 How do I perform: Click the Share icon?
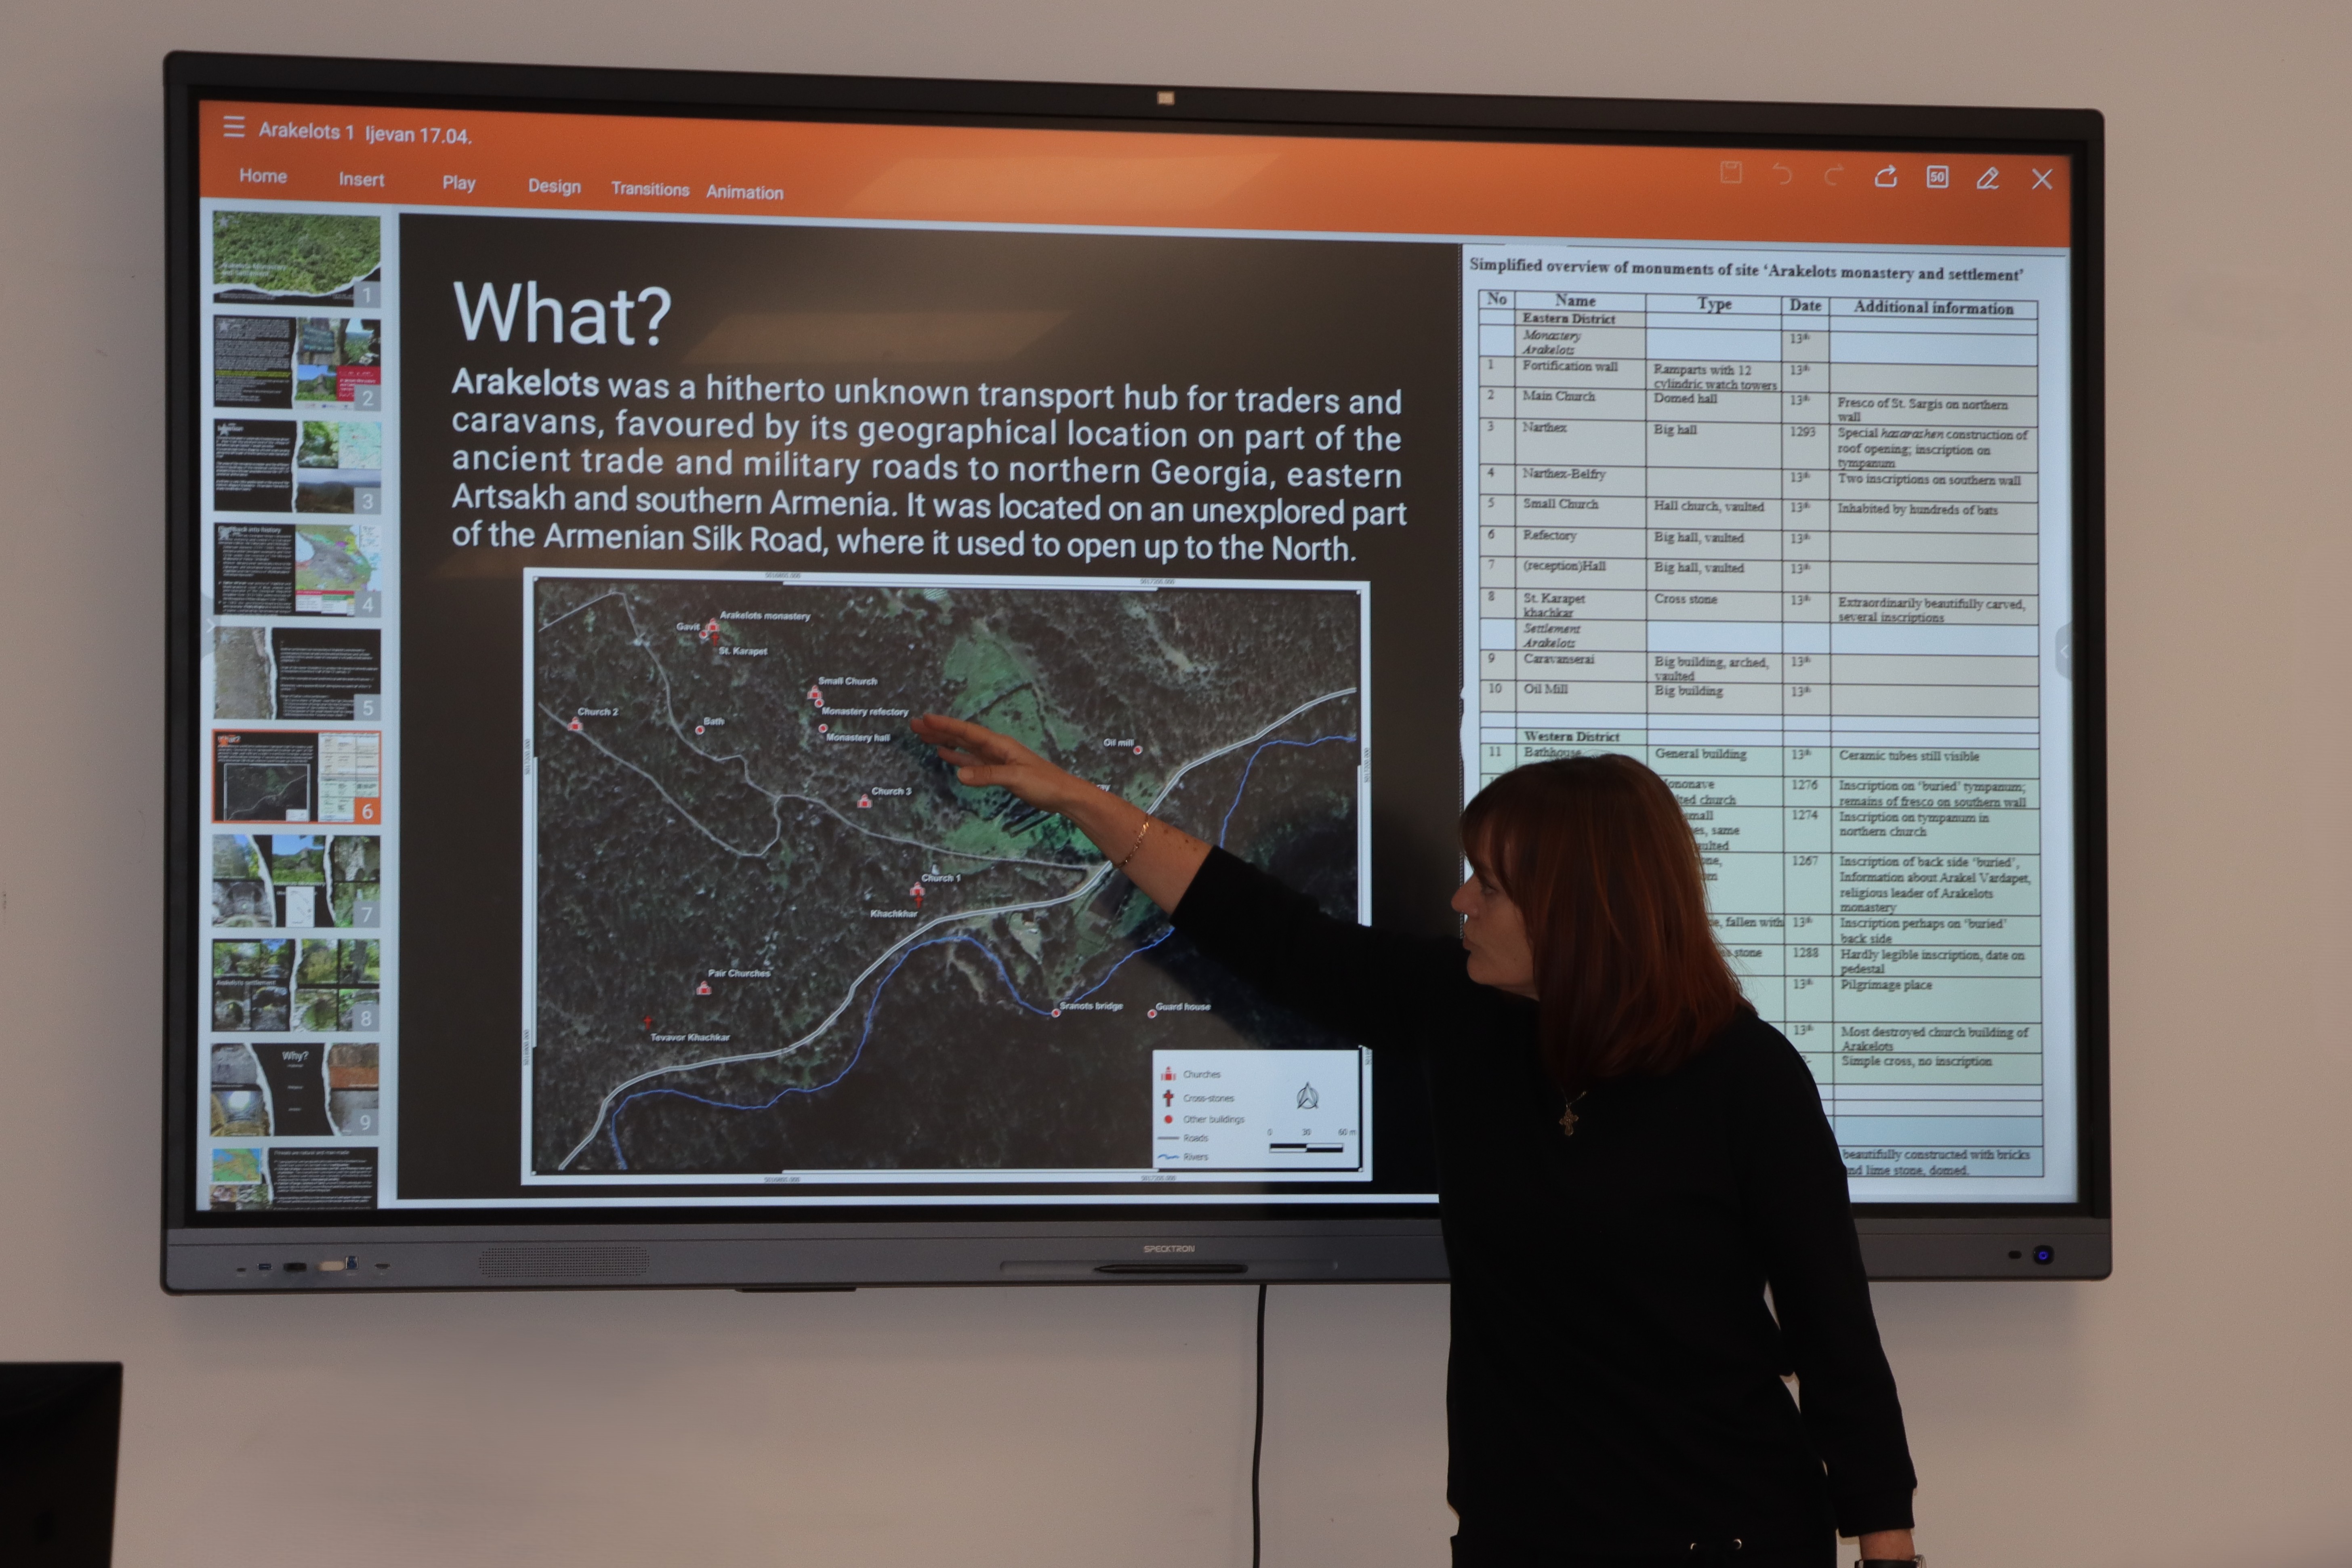[1886, 177]
